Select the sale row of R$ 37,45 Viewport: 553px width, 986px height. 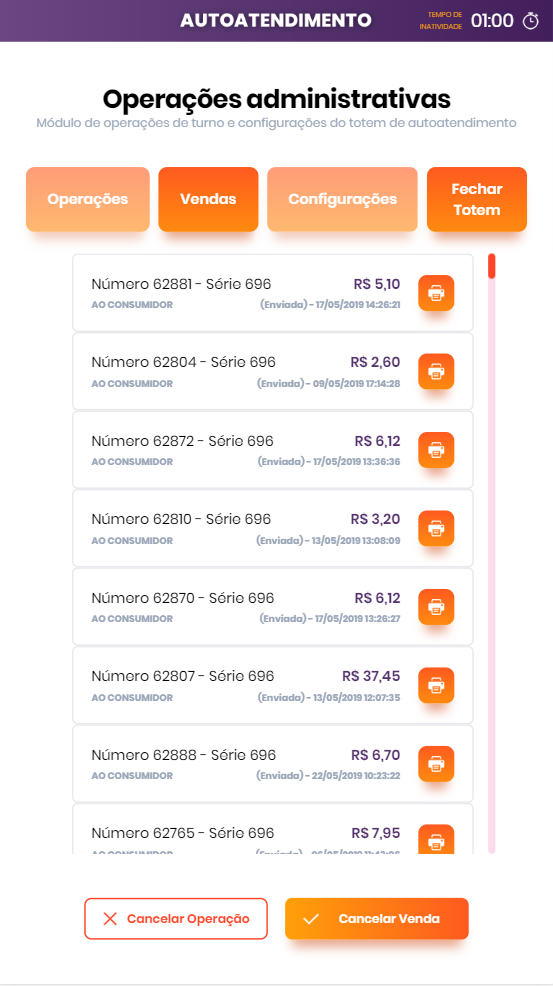point(273,685)
